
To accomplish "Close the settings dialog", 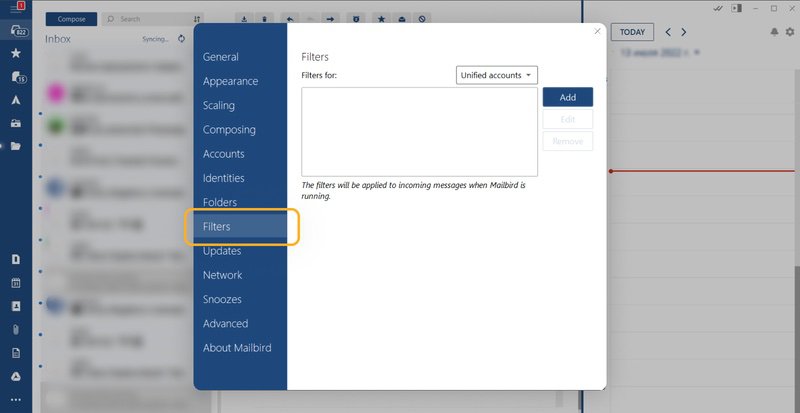I will [597, 31].
